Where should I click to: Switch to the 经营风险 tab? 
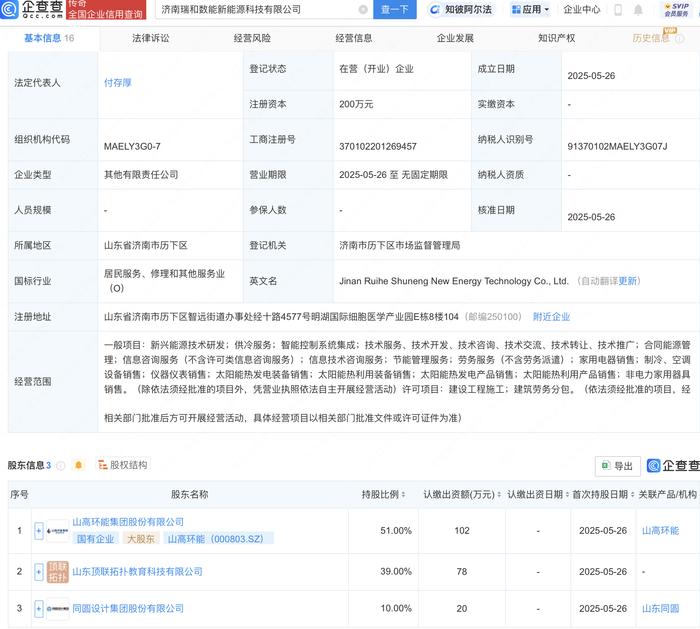[x=252, y=38]
